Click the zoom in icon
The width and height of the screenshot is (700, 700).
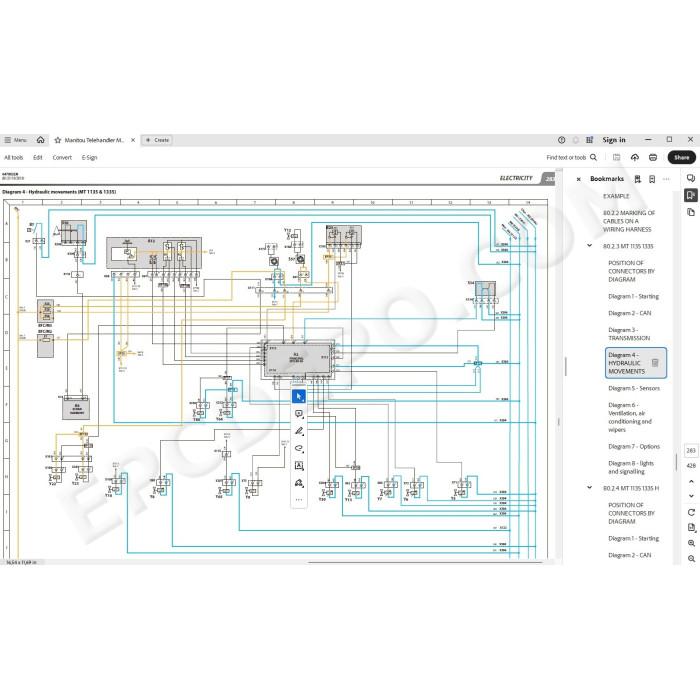691,543
